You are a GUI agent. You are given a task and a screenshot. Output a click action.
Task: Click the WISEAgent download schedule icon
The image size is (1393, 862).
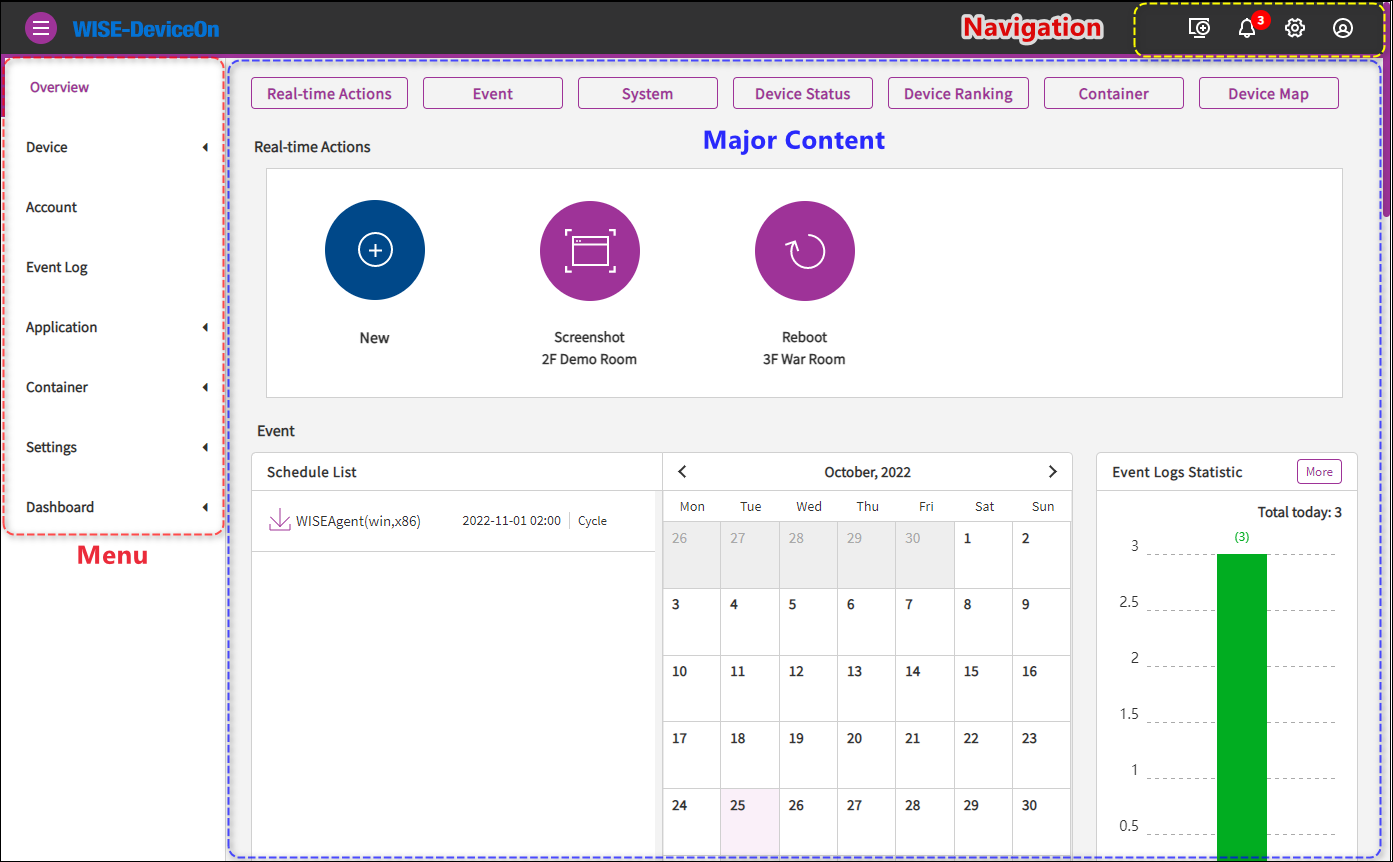279,520
